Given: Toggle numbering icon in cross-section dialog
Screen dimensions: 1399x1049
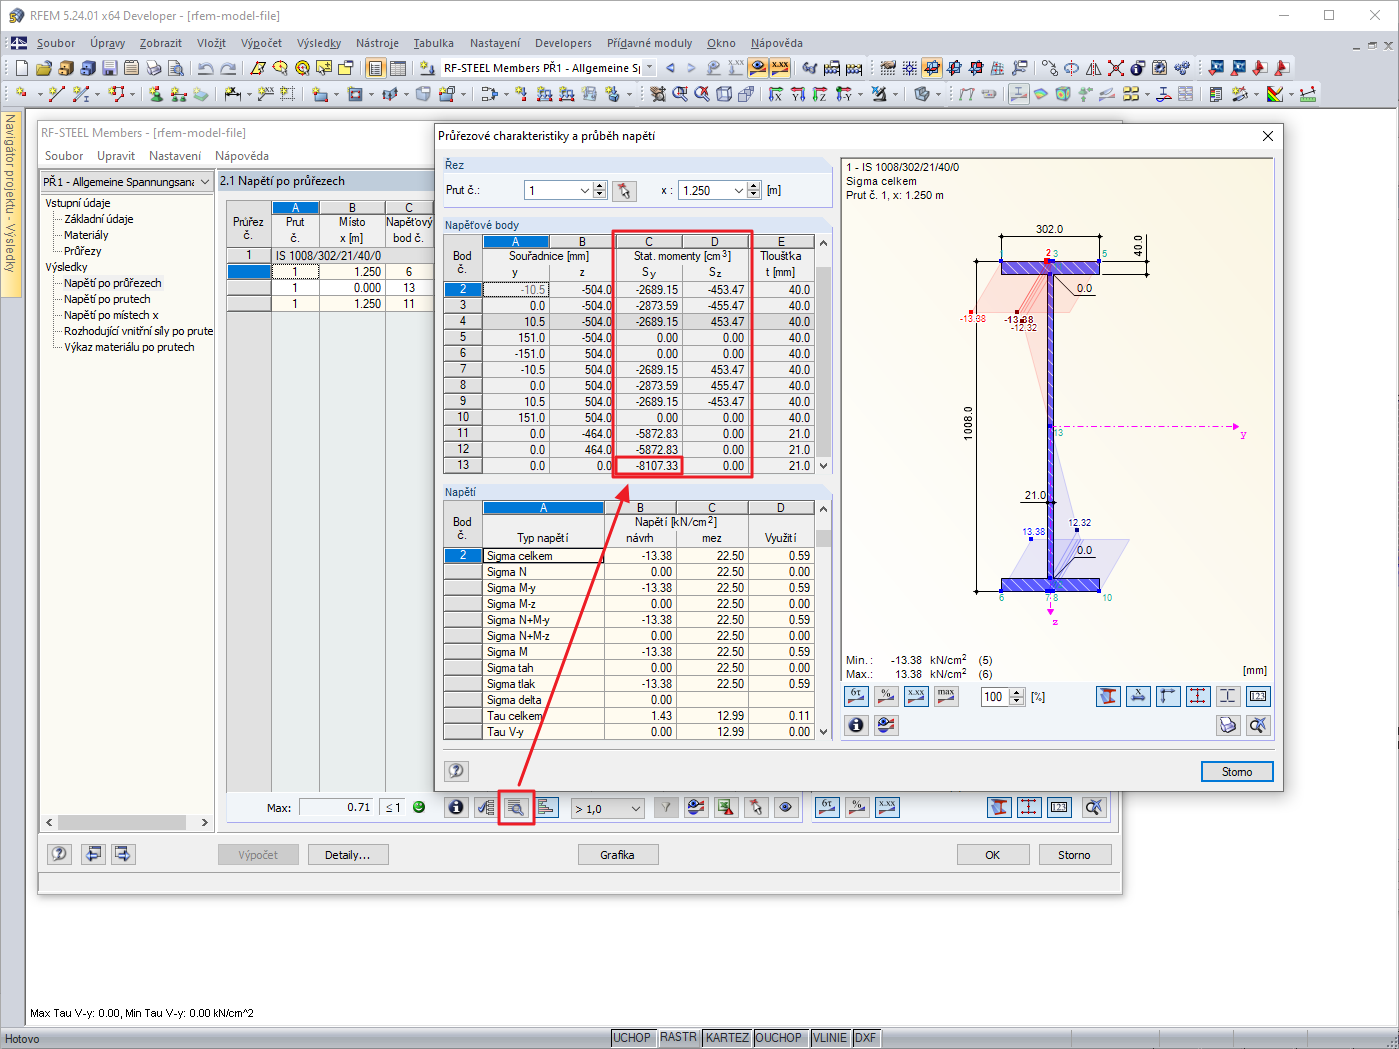Looking at the screenshot, I should click(x=1258, y=696).
